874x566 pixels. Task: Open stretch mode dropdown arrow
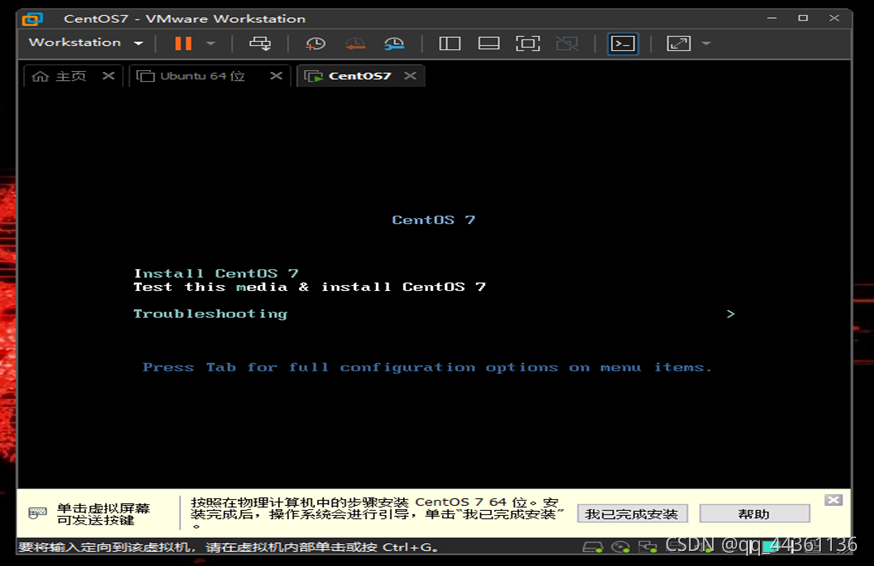click(x=706, y=43)
